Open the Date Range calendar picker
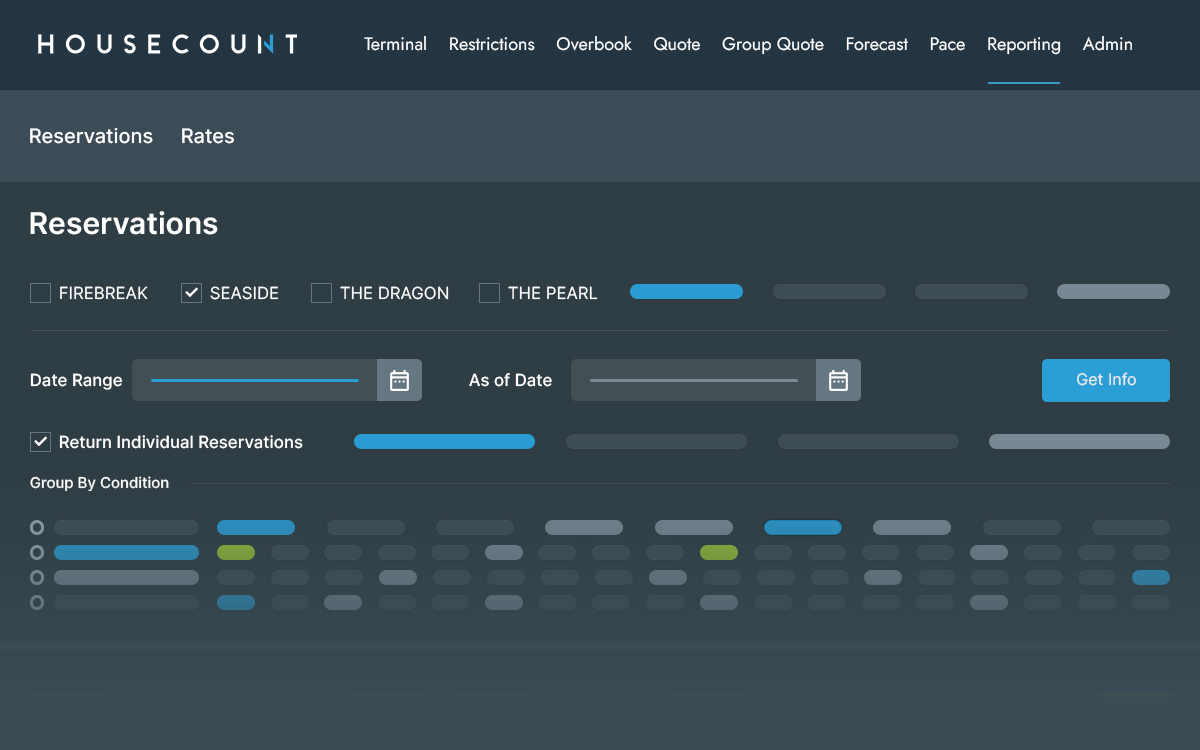 click(x=399, y=380)
